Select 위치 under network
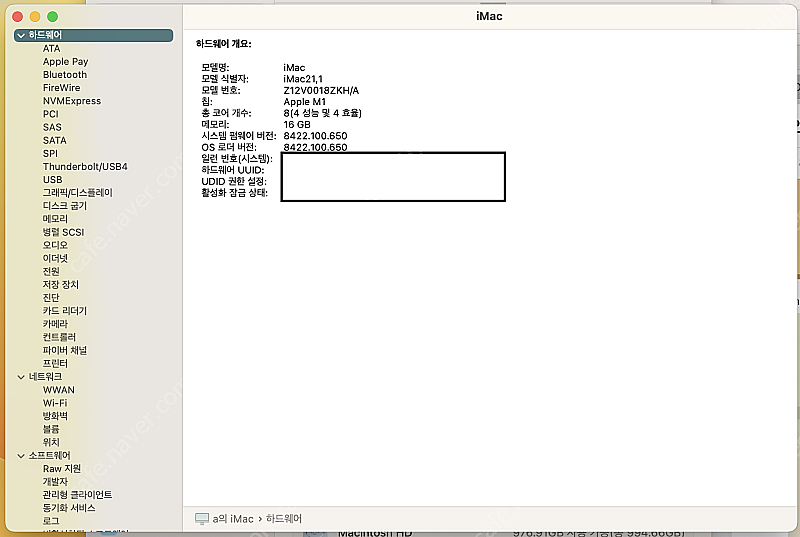Image resolution: width=800 pixels, height=537 pixels. pyautogui.click(x=51, y=443)
